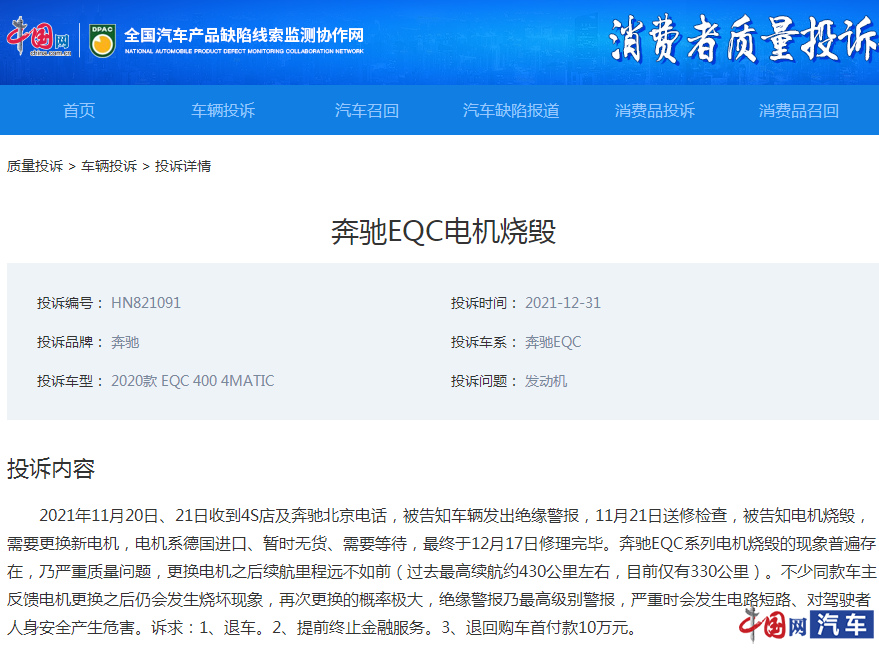Click the article title 奔驰EQC电机烧毁
The width and height of the screenshot is (879, 652).
(x=443, y=232)
